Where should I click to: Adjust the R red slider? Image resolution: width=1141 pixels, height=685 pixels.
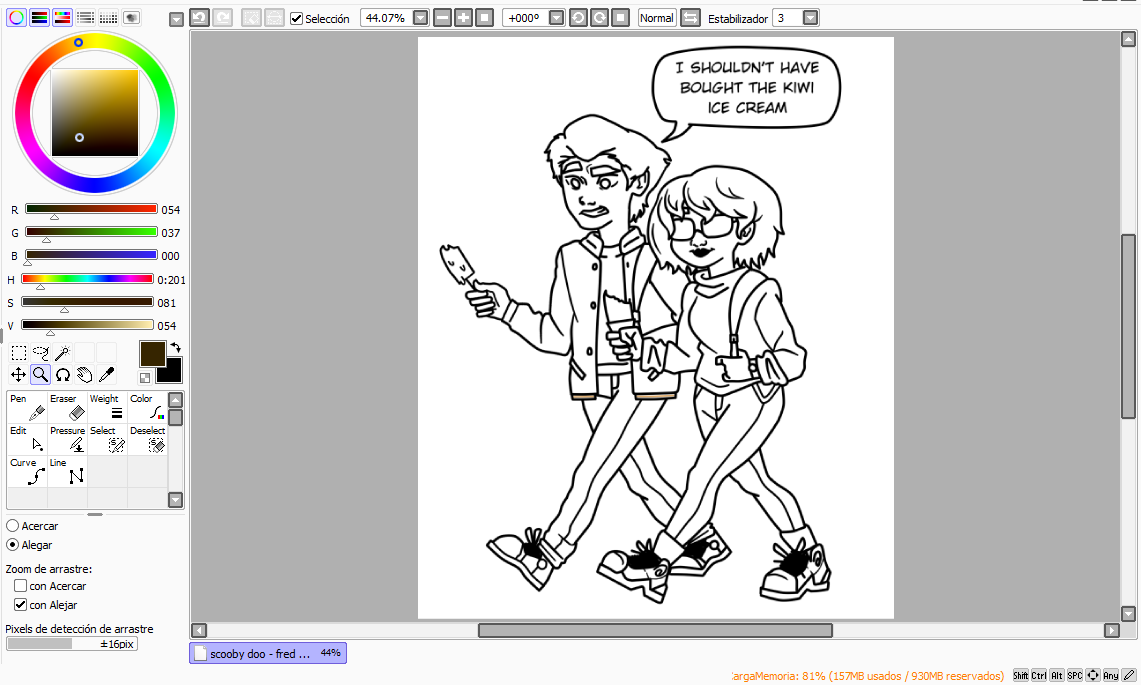coord(91,209)
